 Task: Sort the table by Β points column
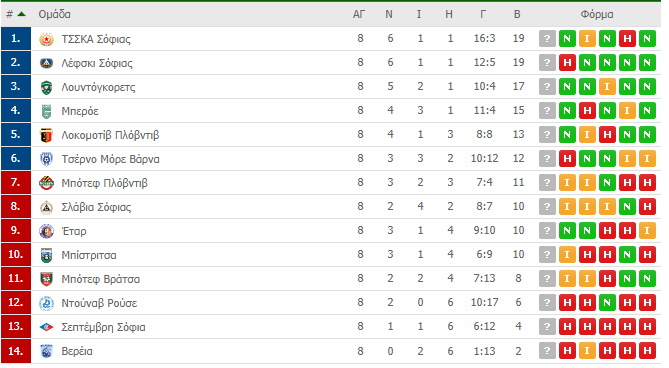[517, 14]
